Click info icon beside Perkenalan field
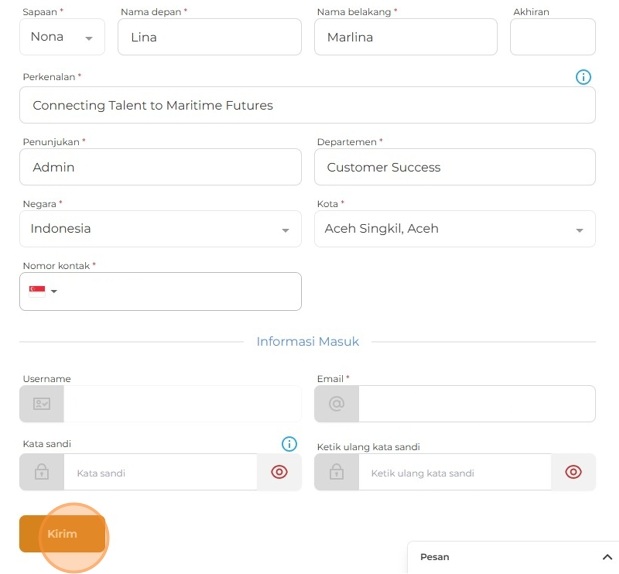This screenshot has height=574, width=619. point(583,77)
